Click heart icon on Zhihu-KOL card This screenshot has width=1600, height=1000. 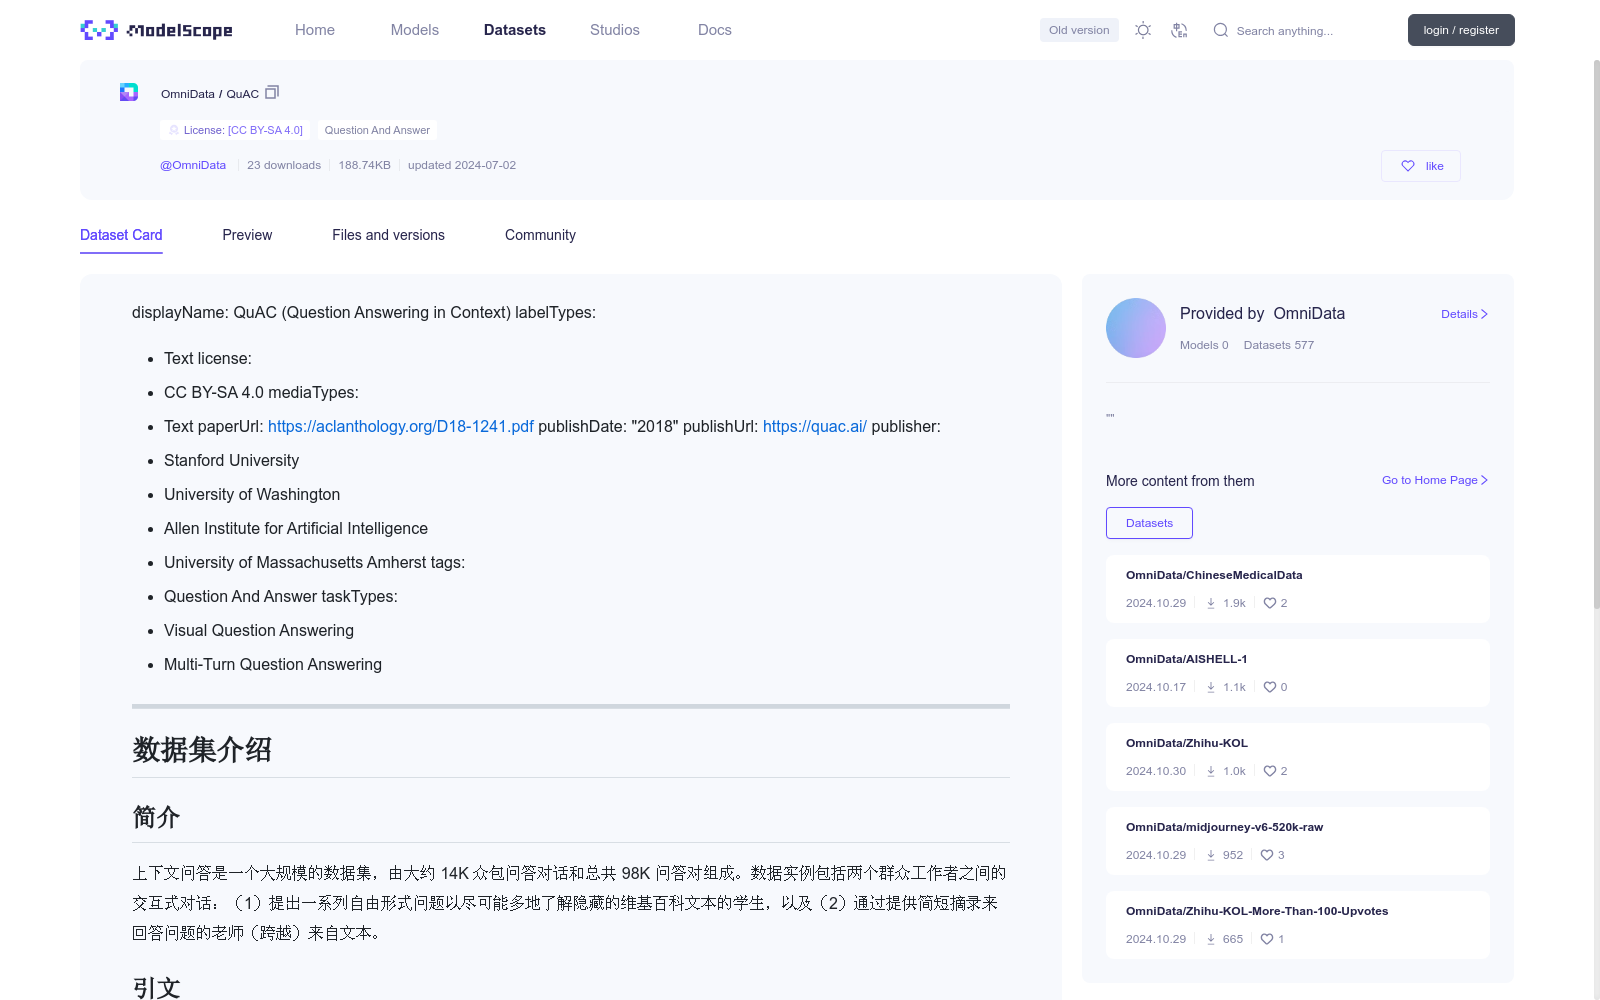[1270, 771]
